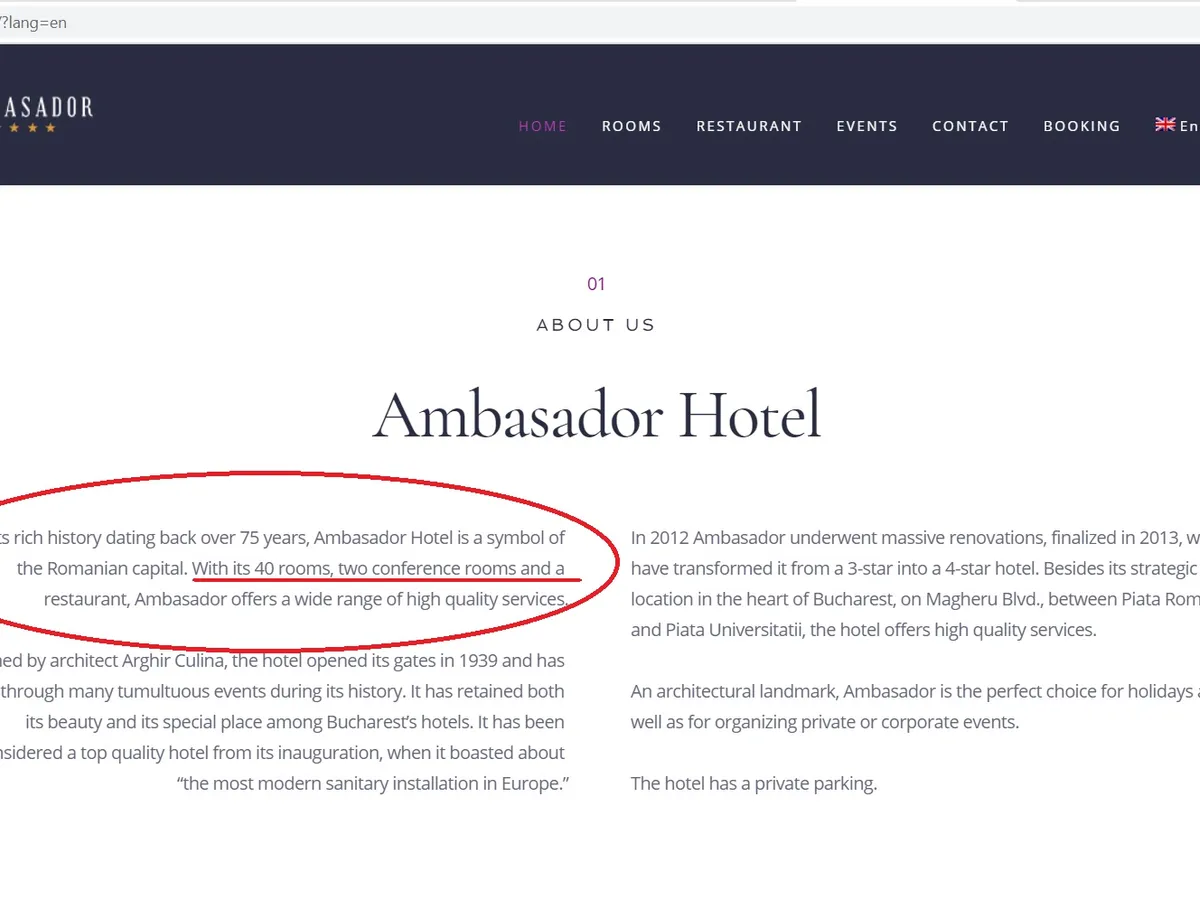This screenshot has width=1200, height=900.
Task: Click the ABOUT US section label
Action: tap(596, 325)
